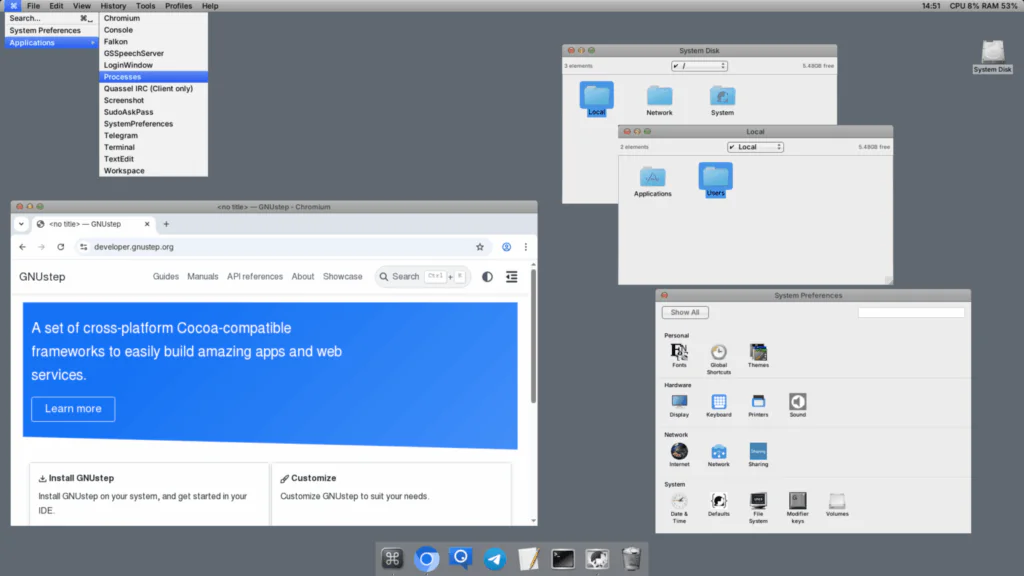
Task: Expand the Local path popup in Local window
Action: [755, 147]
